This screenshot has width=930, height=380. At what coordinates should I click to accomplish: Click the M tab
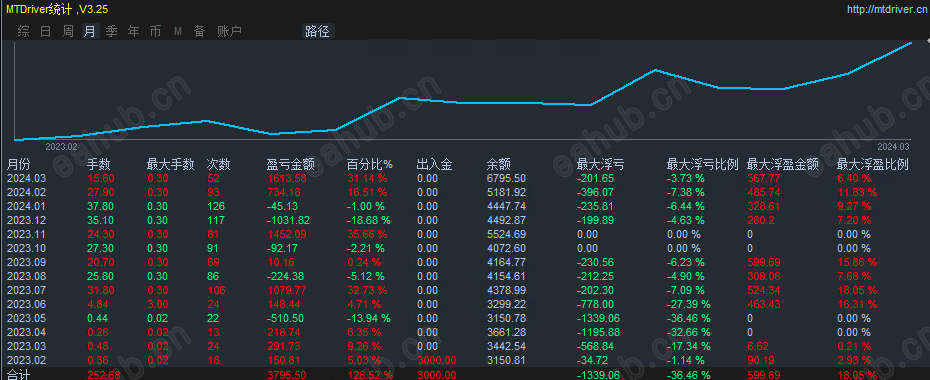(x=177, y=31)
